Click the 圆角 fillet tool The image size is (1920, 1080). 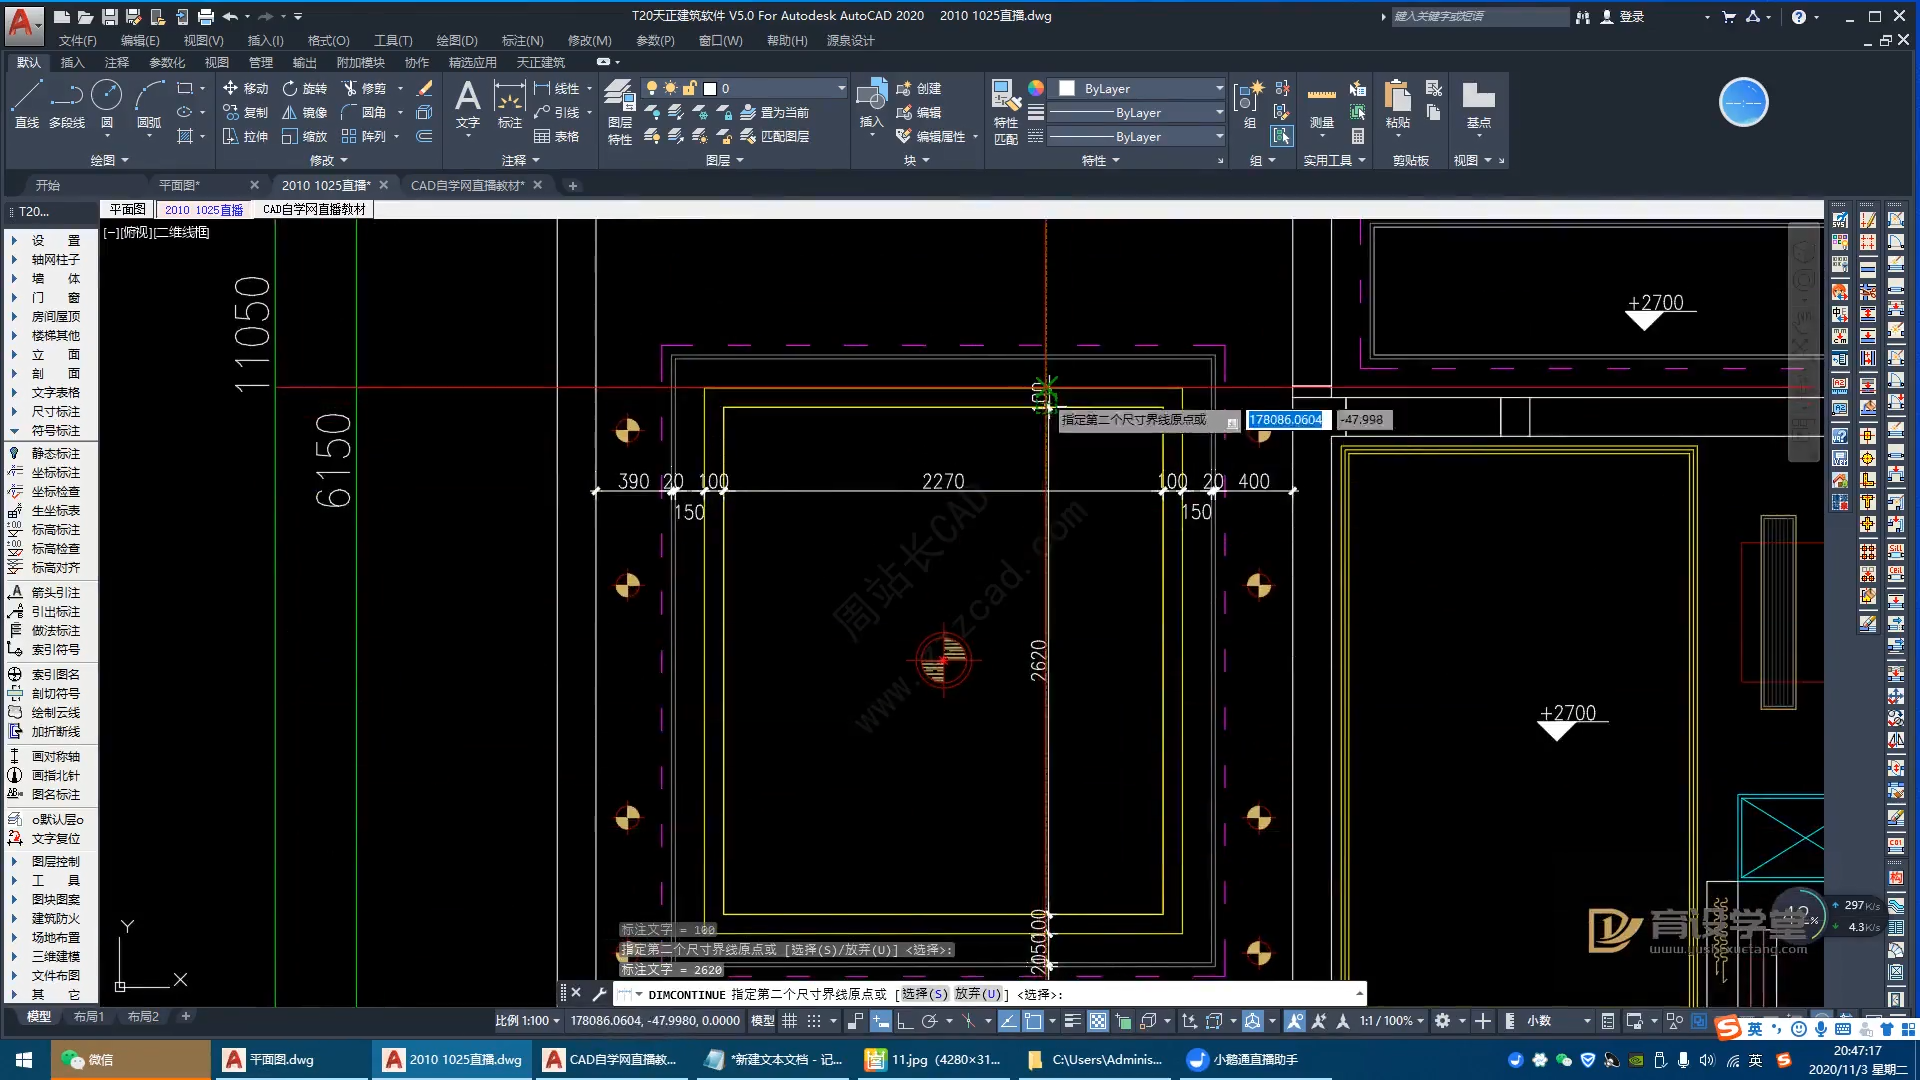[x=364, y=112]
